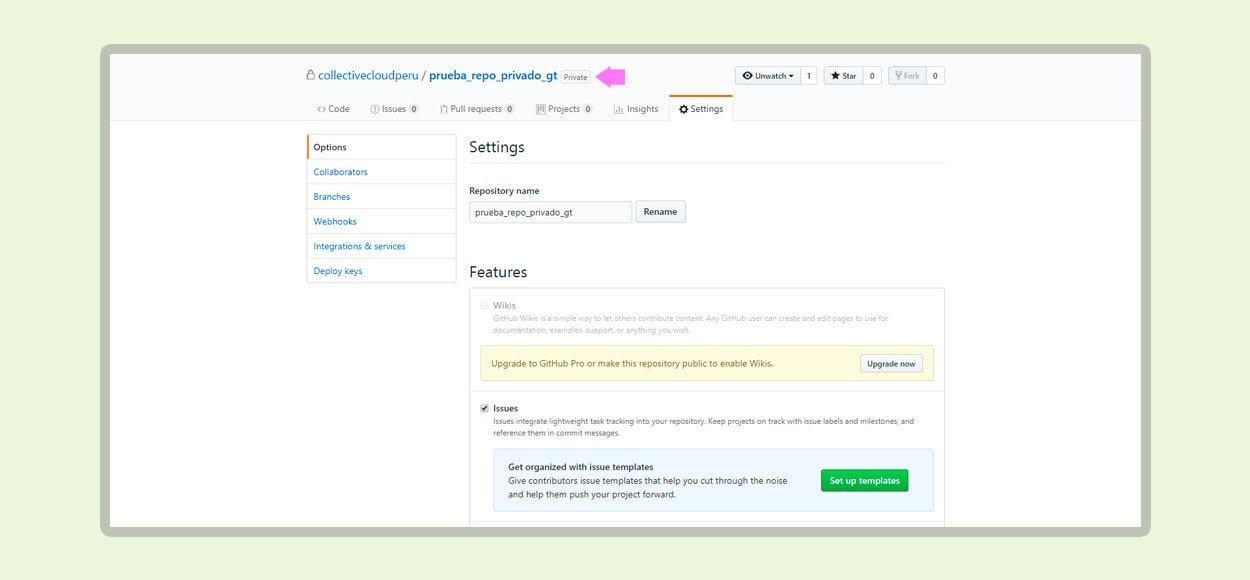1250x580 pixels.
Task: Click the Code brackets icon
Action: (x=321, y=109)
